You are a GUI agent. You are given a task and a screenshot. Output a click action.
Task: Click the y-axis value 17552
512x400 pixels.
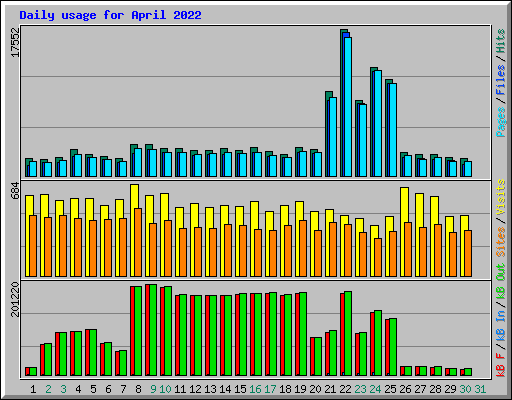15,43
